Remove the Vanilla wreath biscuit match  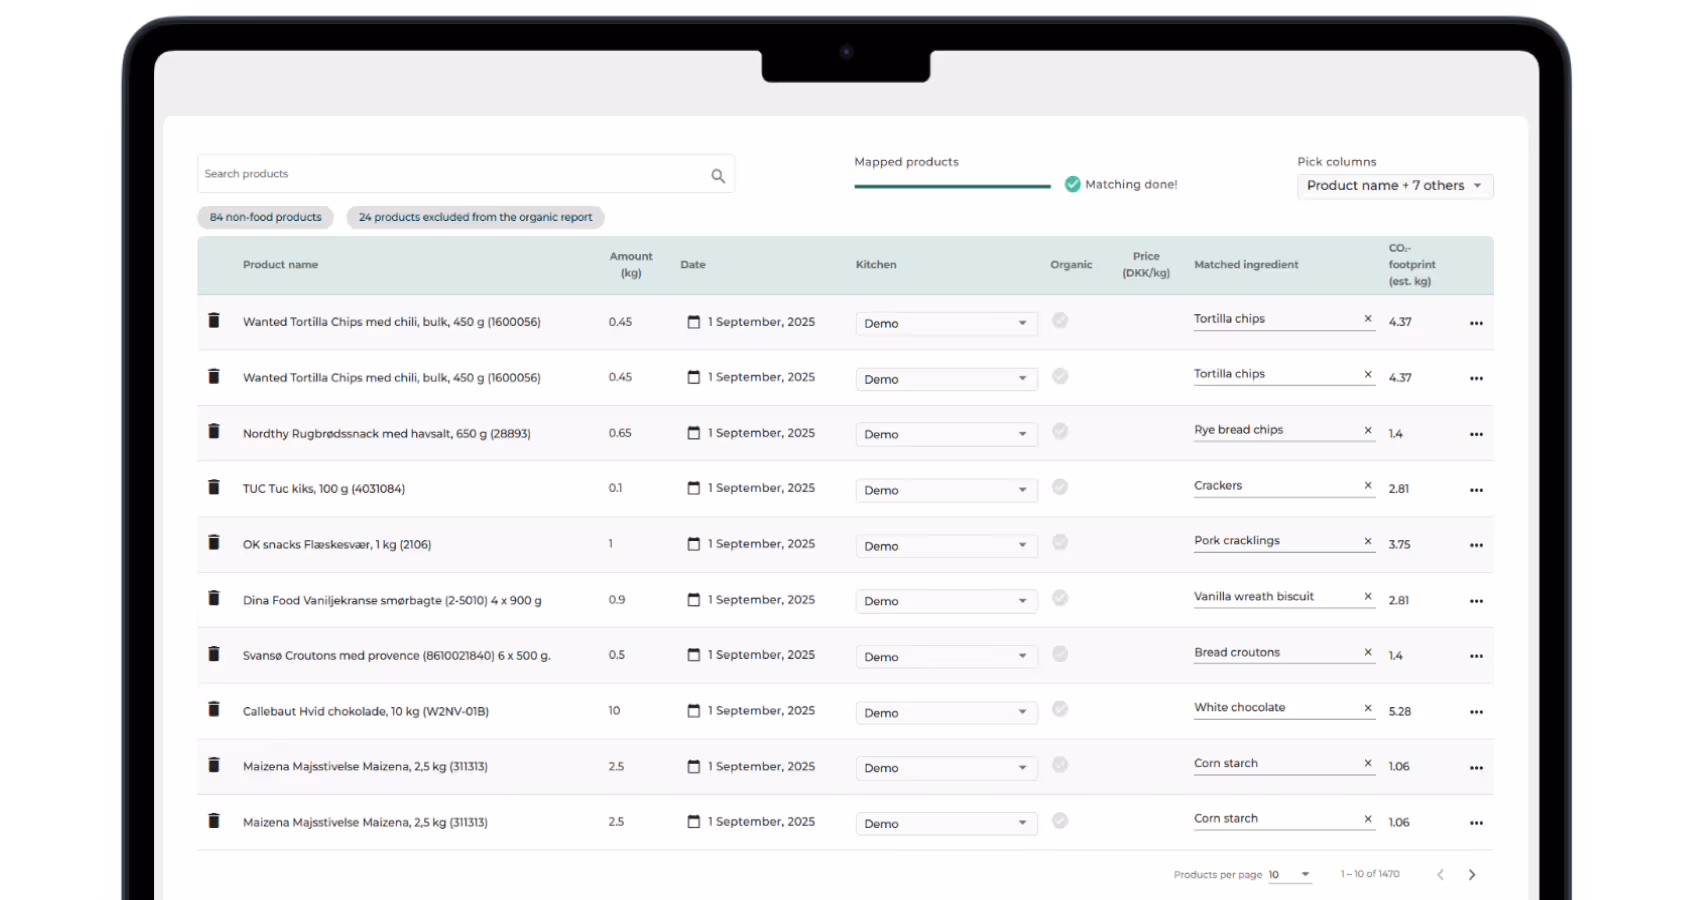point(1368,597)
